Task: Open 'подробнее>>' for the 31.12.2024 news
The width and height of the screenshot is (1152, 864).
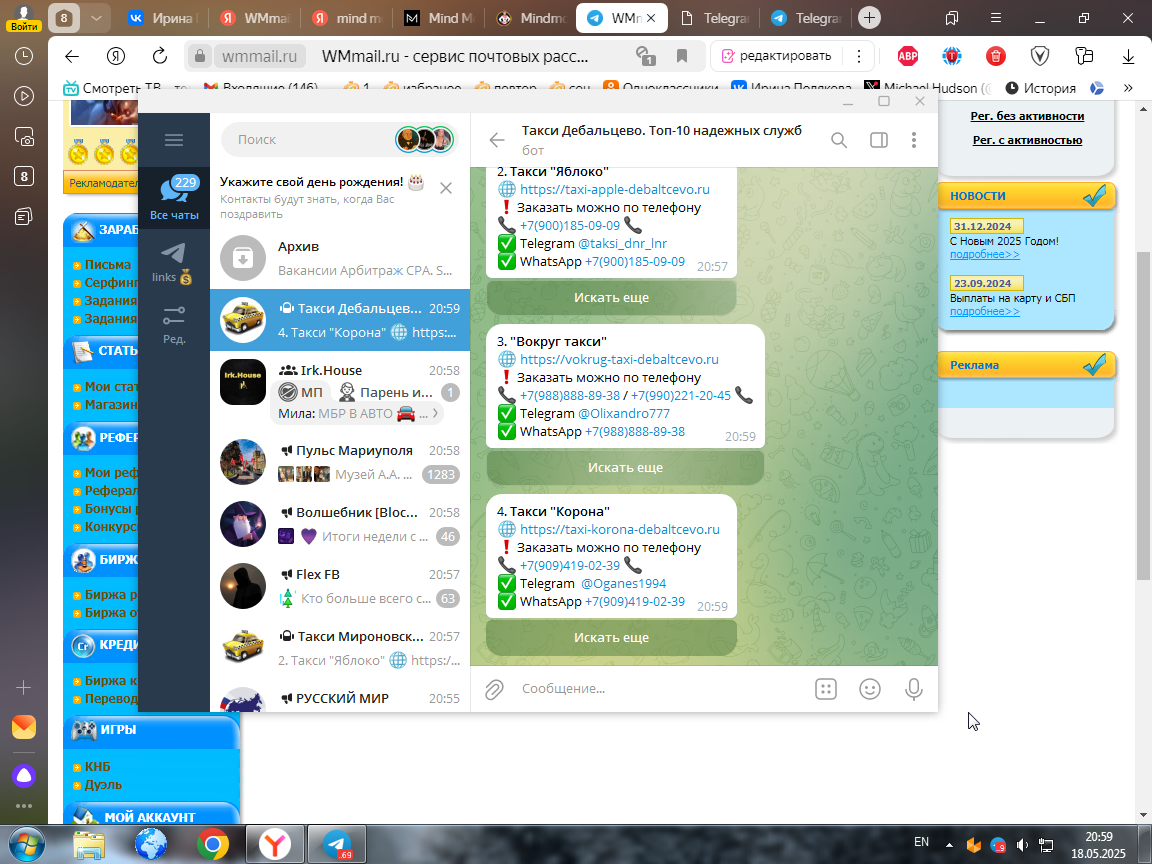Action: [984, 254]
